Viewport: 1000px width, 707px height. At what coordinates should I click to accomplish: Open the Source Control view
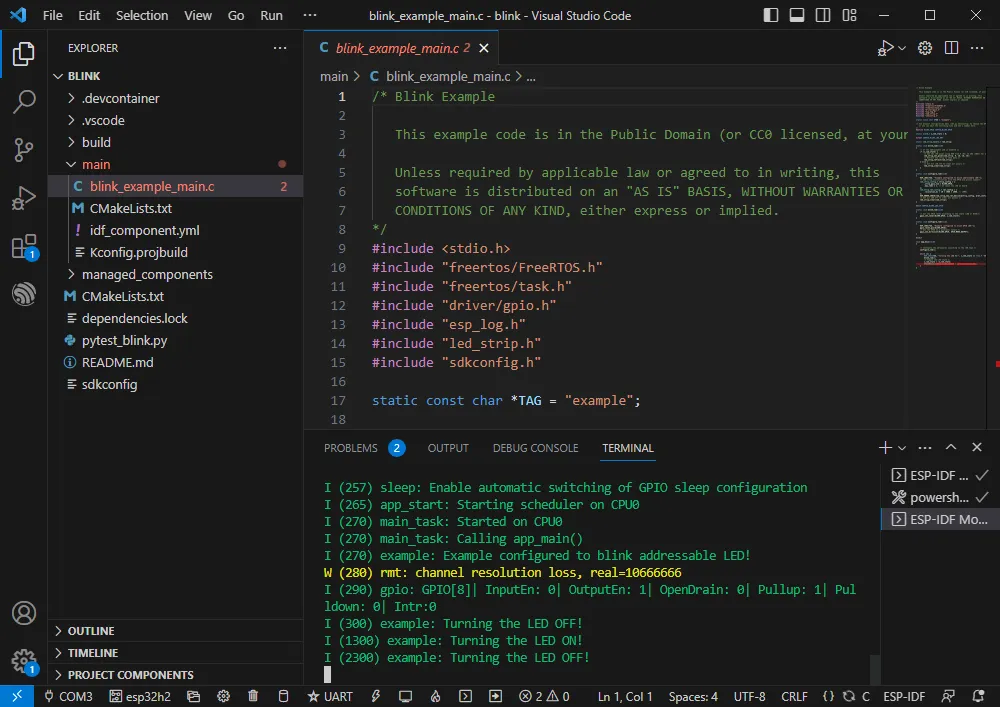[24, 150]
